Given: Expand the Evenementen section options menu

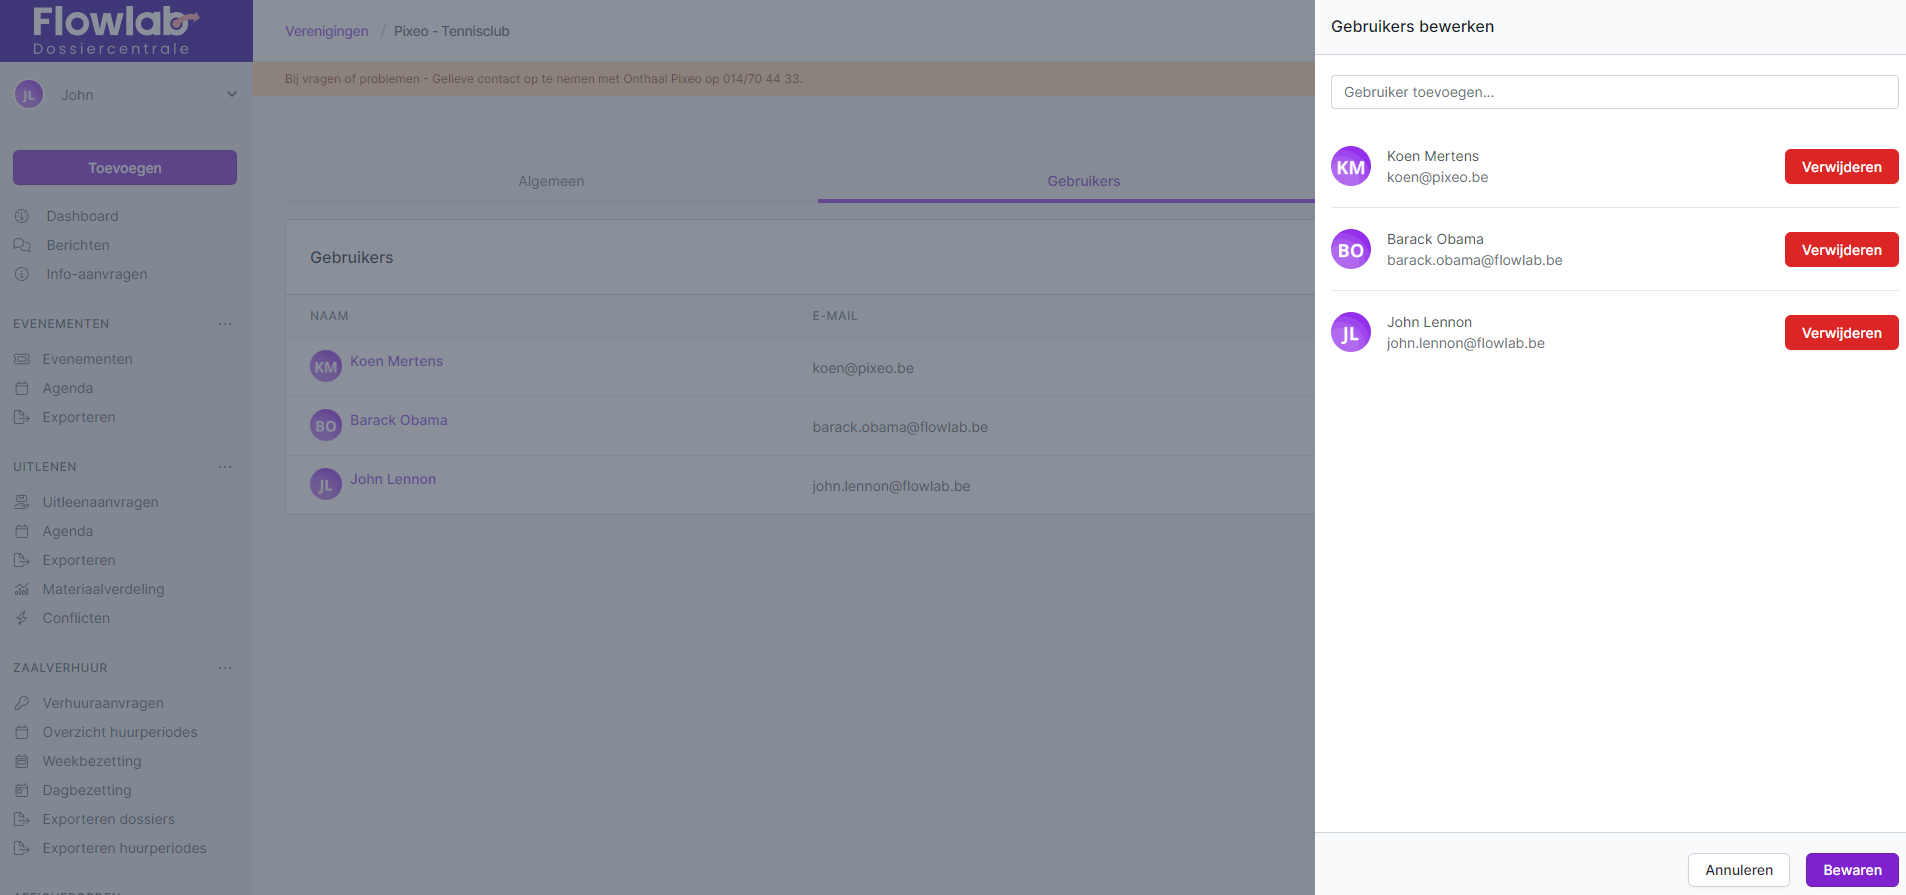Looking at the screenshot, I should pyautogui.click(x=225, y=324).
